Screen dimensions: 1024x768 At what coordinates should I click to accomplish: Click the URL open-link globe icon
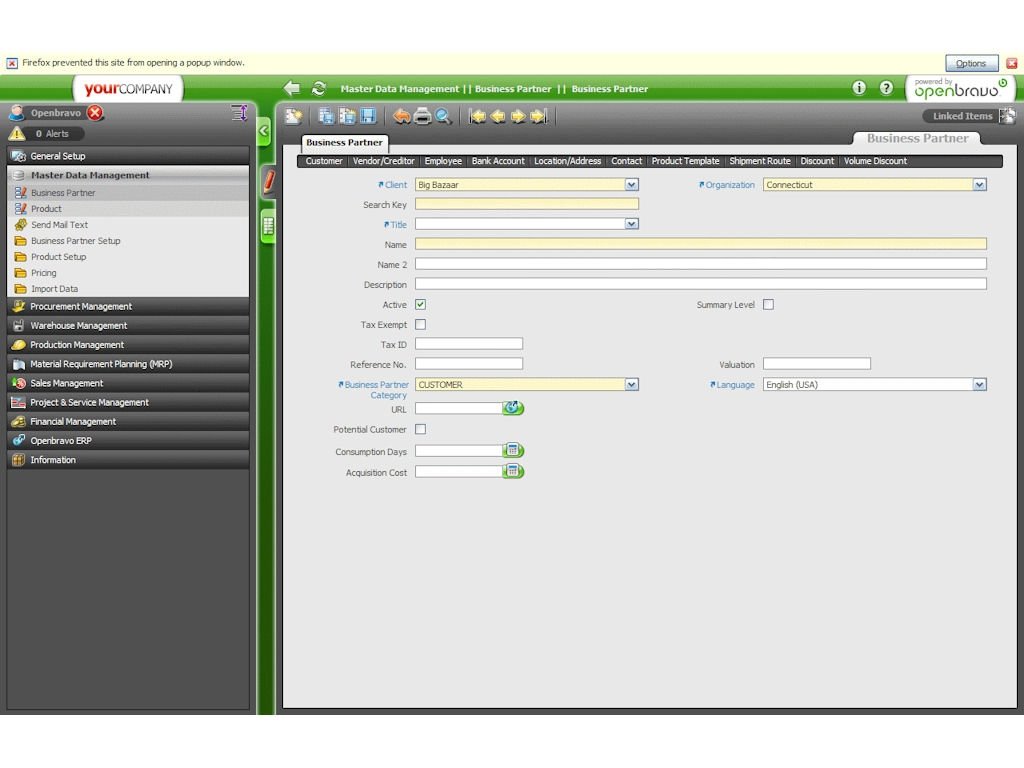point(513,408)
